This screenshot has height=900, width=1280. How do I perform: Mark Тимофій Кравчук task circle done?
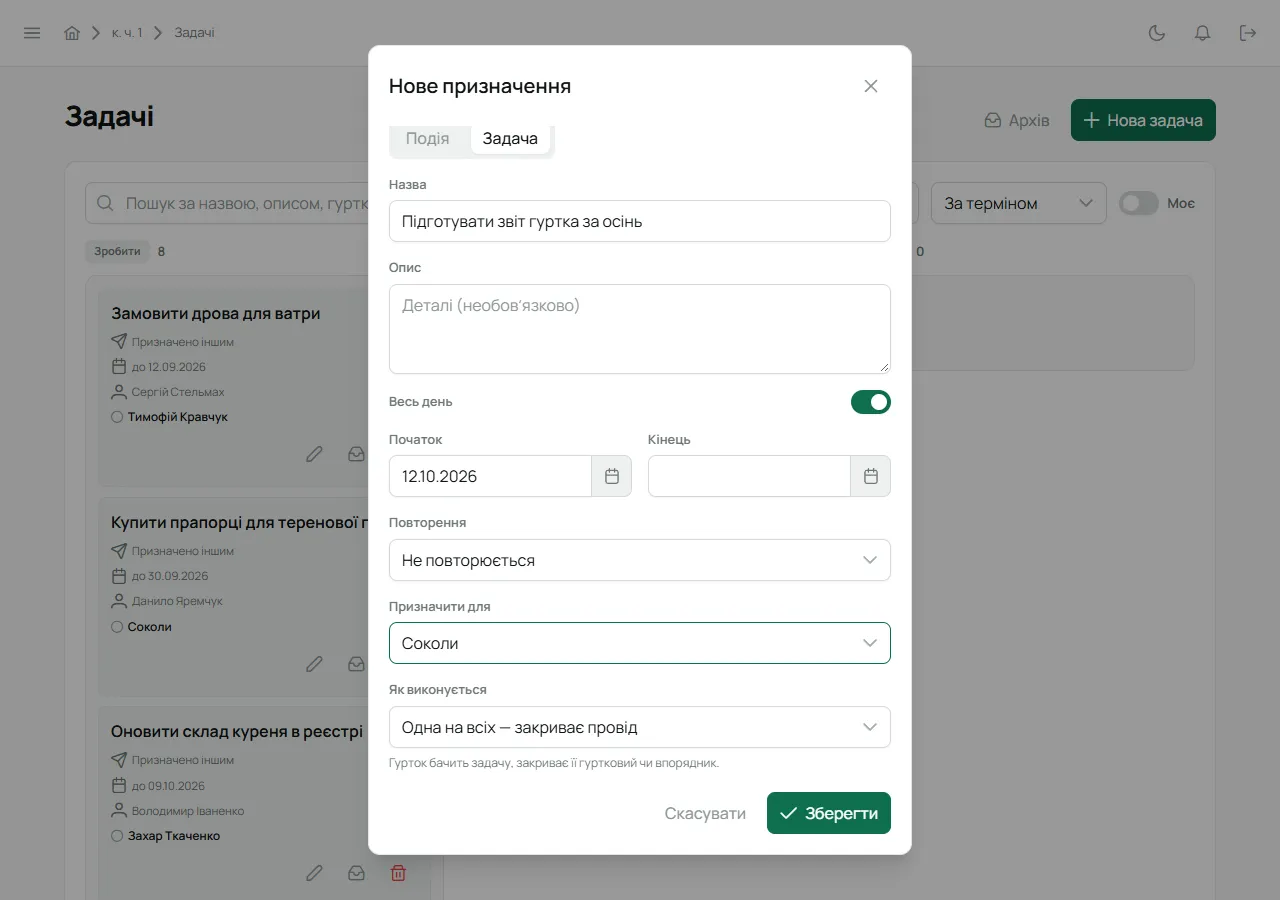coord(117,417)
